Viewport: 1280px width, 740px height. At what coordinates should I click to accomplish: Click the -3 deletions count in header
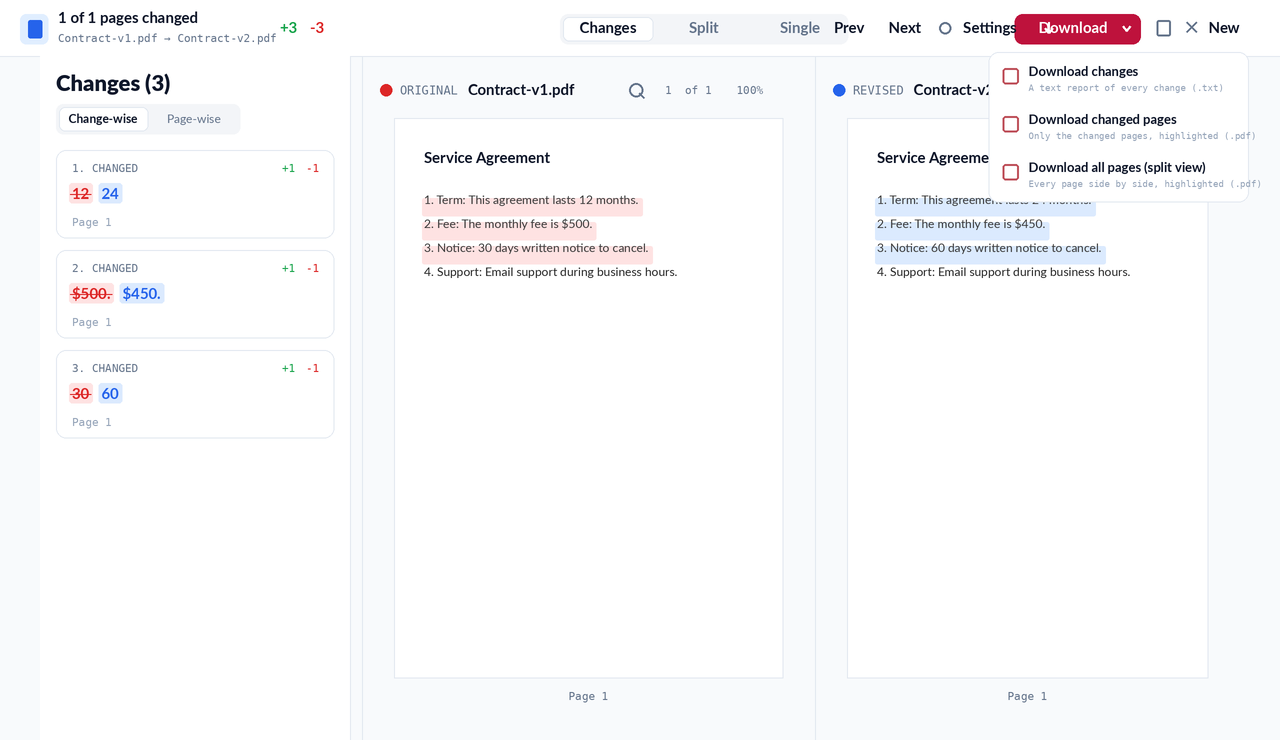coord(317,28)
